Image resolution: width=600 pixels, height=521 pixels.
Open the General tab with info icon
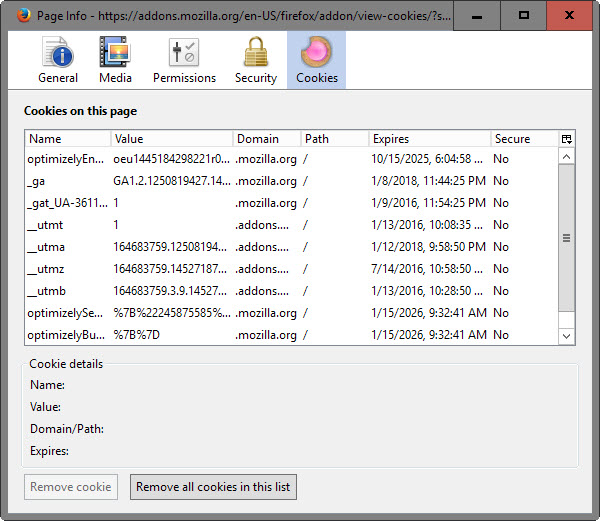click(x=58, y=60)
